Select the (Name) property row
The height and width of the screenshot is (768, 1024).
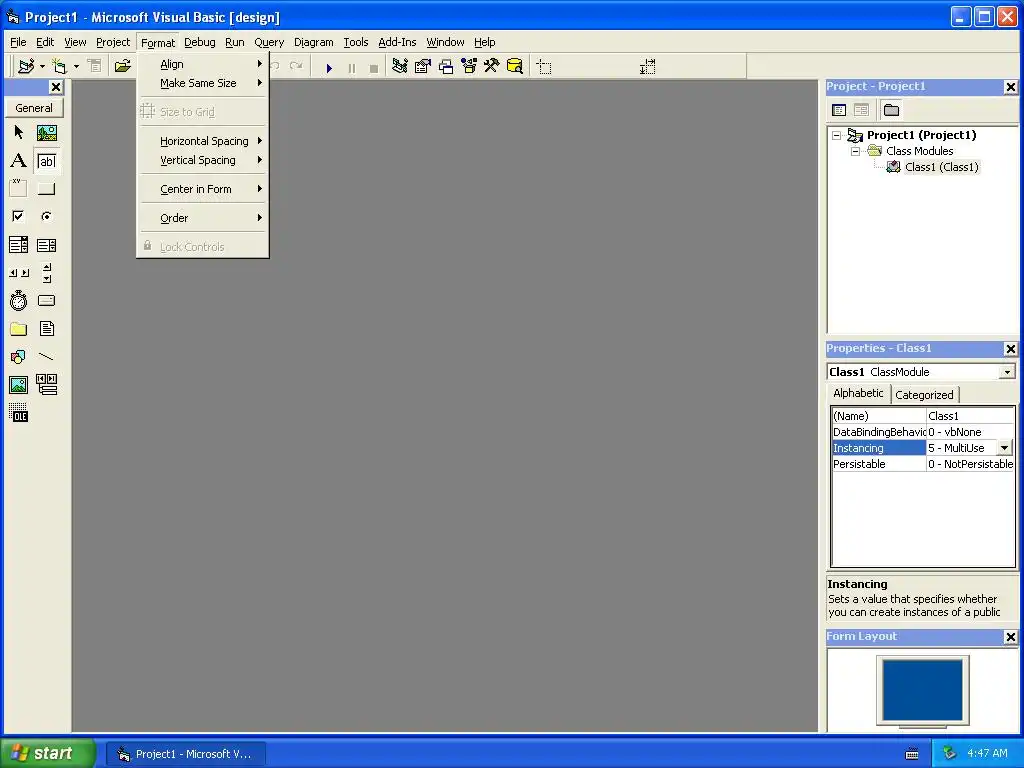(x=923, y=416)
